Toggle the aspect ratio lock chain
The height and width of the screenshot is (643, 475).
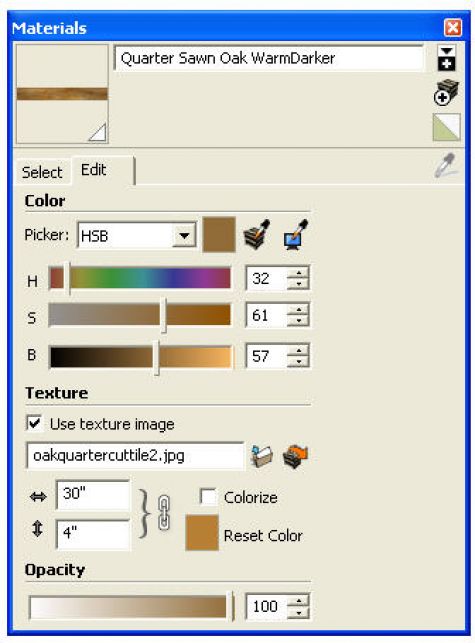coord(164,513)
